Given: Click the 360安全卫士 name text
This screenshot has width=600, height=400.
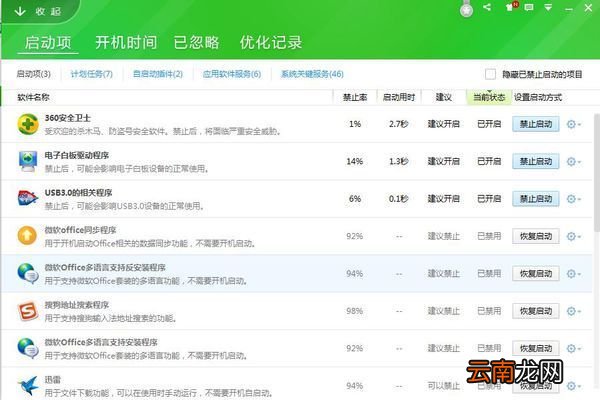Looking at the screenshot, I should click(68, 118).
